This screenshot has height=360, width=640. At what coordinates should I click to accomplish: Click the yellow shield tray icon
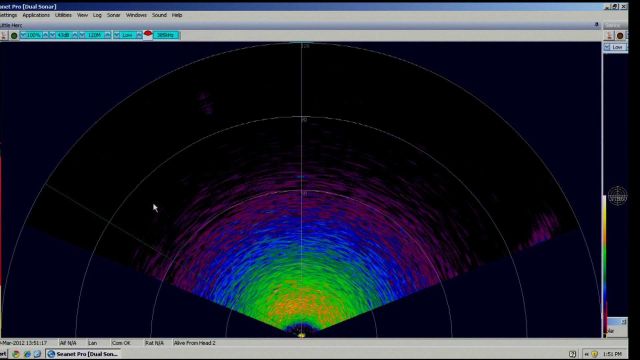594,354
